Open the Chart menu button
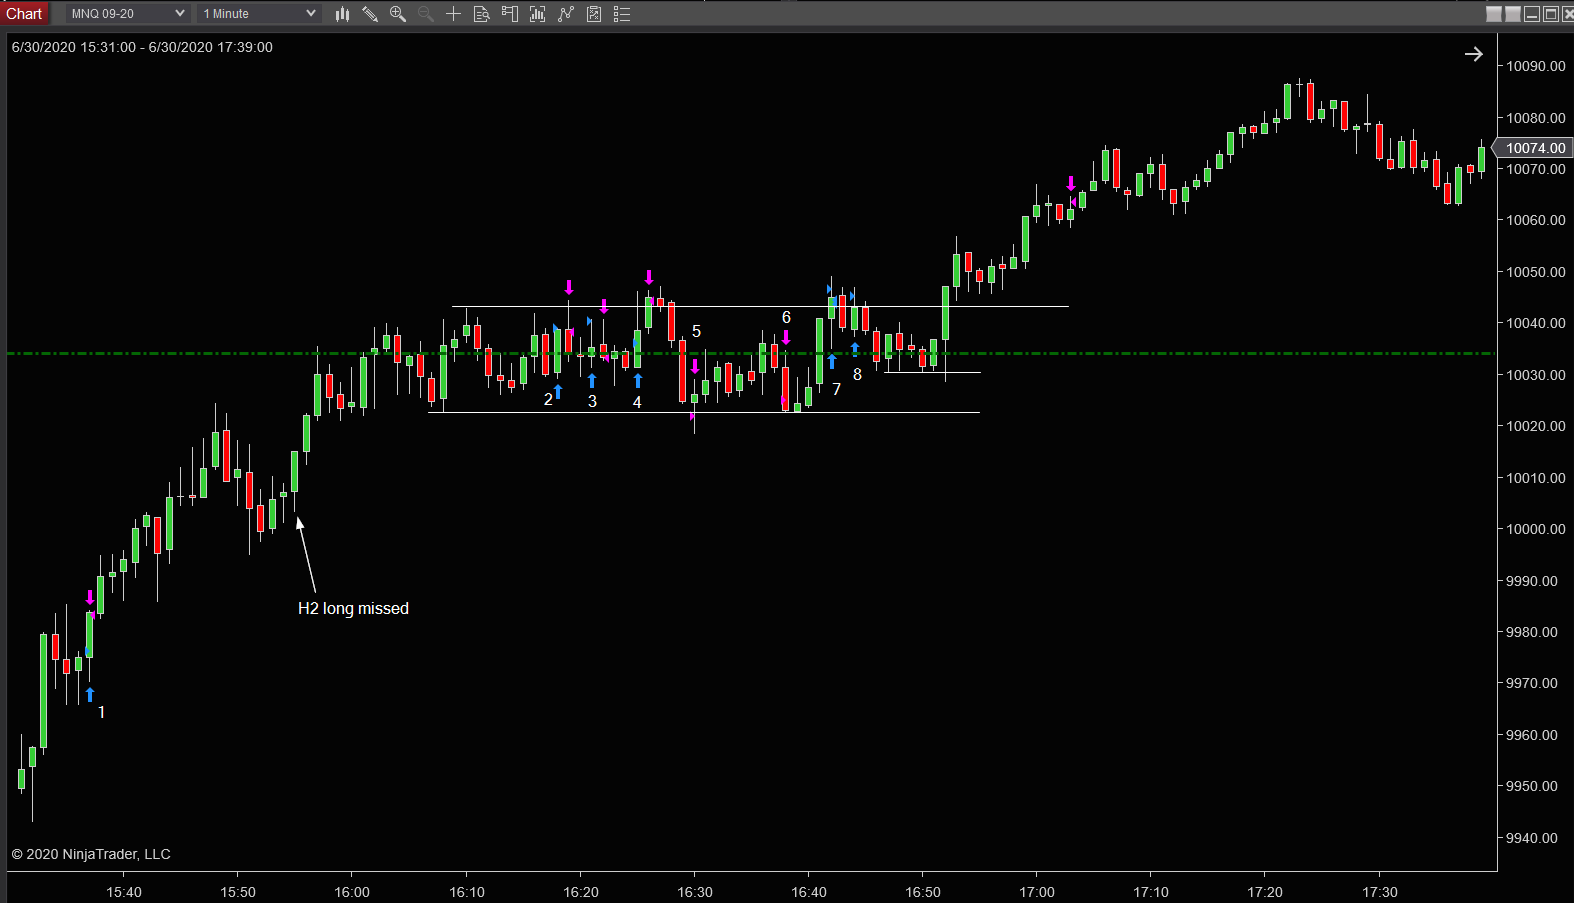Screen dimensions: 1574x903 (24, 13)
